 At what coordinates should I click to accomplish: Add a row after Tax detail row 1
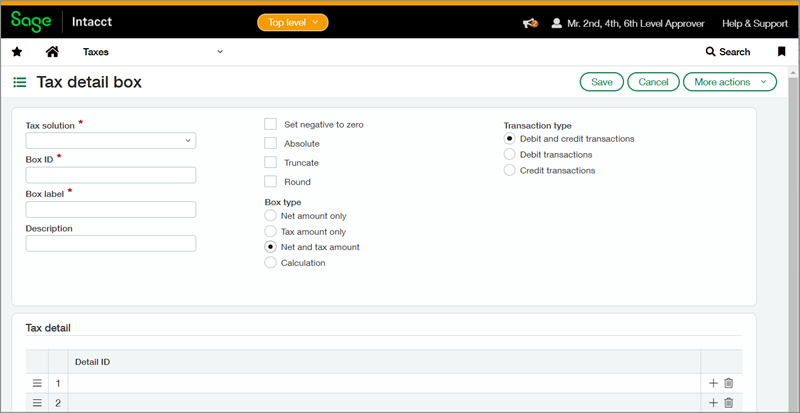click(x=713, y=383)
